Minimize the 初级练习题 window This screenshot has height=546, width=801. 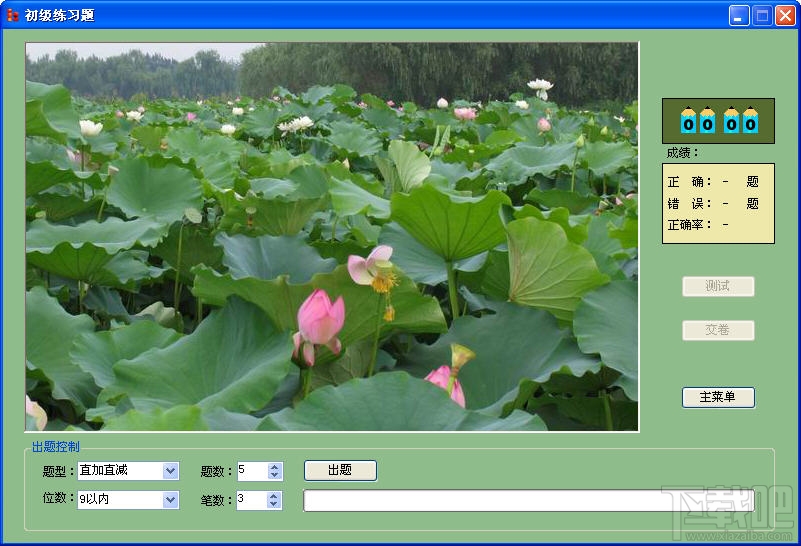click(x=739, y=16)
